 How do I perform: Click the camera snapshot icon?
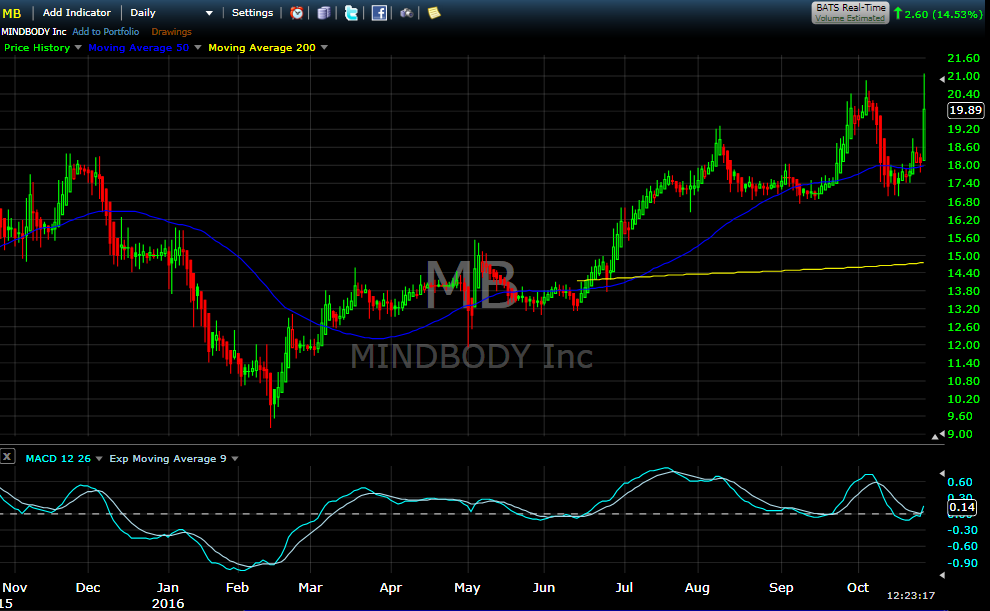(x=407, y=13)
